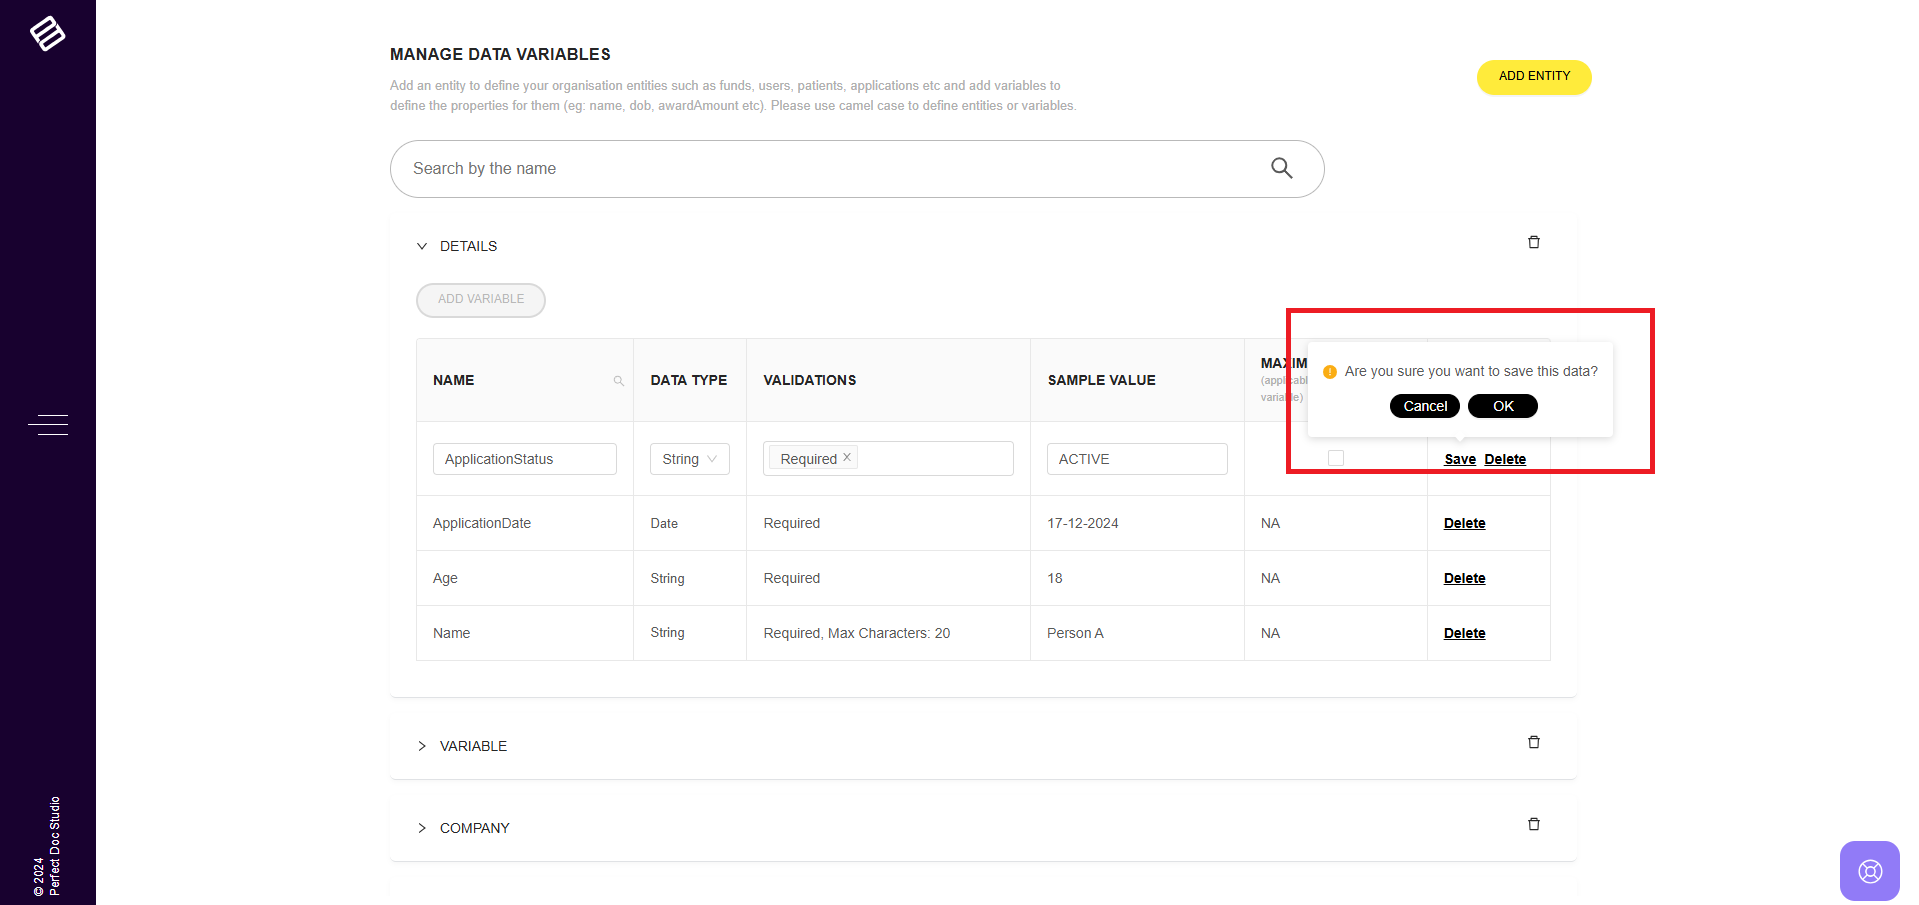1919x905 pixels.
Task: Click the ACTIVE sample value field
Action: point(1136,459)
